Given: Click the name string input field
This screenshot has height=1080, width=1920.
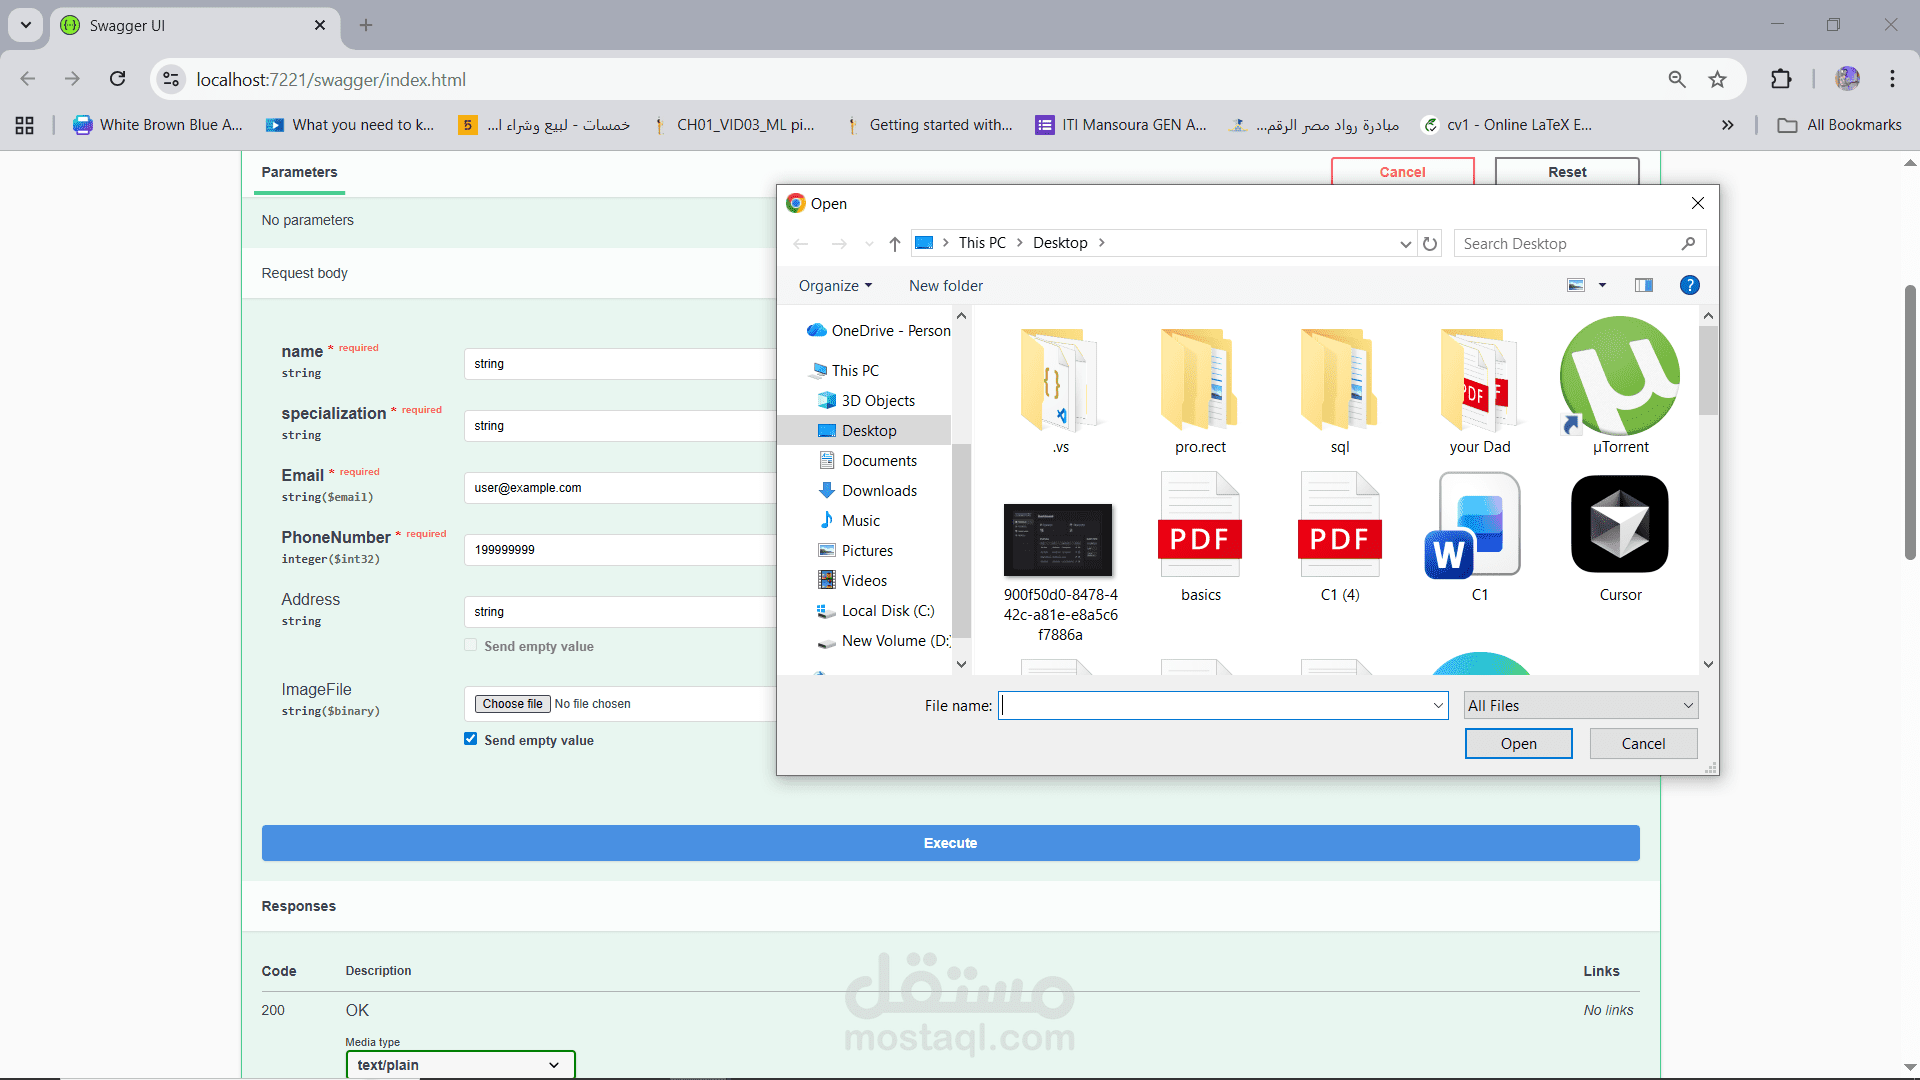Looking at the screenshot, I should click(620, 364).
